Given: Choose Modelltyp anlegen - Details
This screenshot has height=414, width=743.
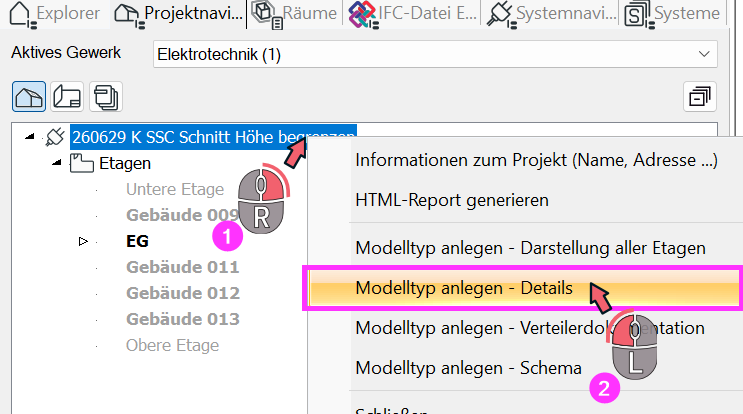Looking at the screenshot, I should click(x=524, y=288).
